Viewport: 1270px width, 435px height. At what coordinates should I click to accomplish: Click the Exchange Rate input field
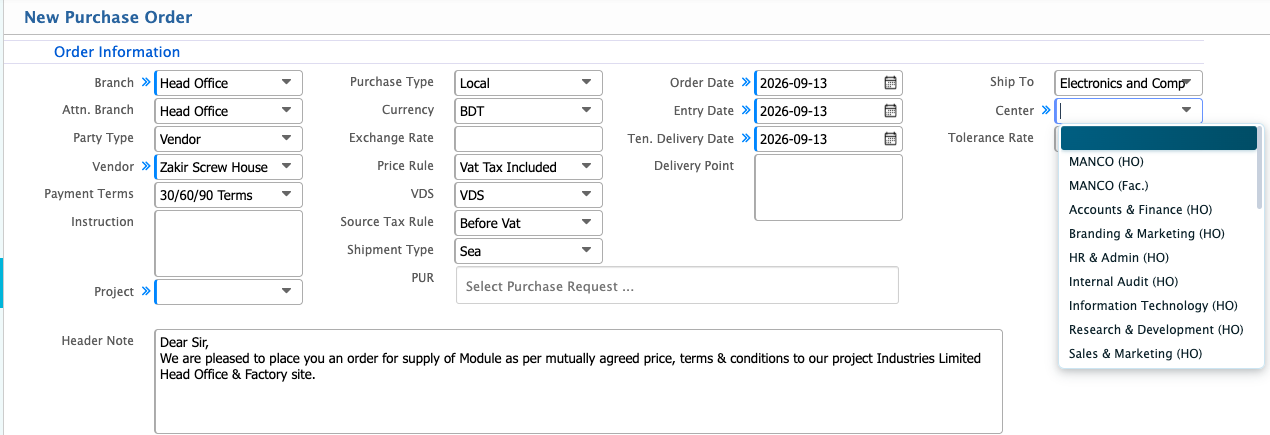tap(529, 139)
